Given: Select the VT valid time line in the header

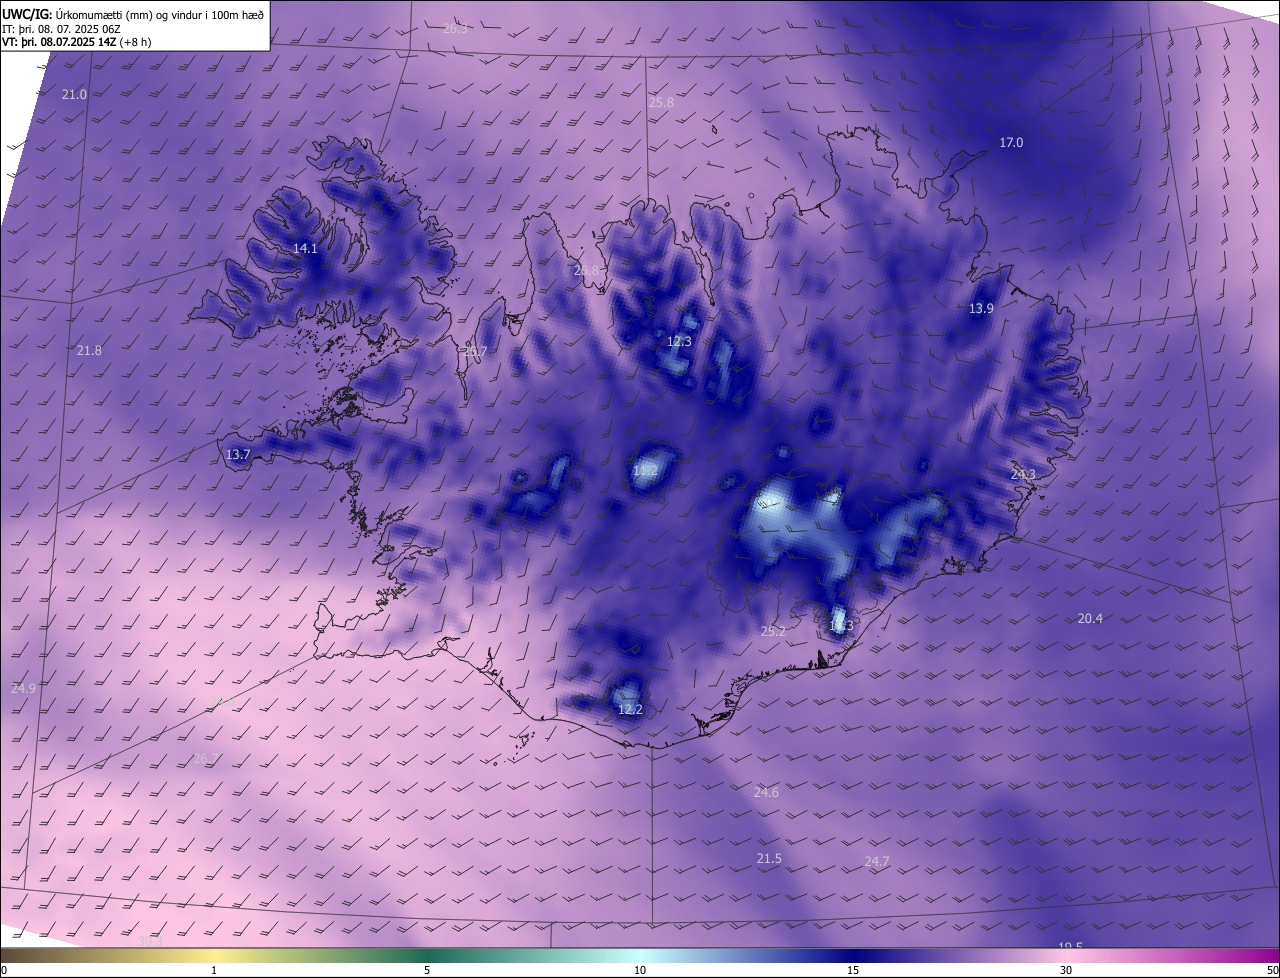Looking at the screenshot, I should [76, 43].
